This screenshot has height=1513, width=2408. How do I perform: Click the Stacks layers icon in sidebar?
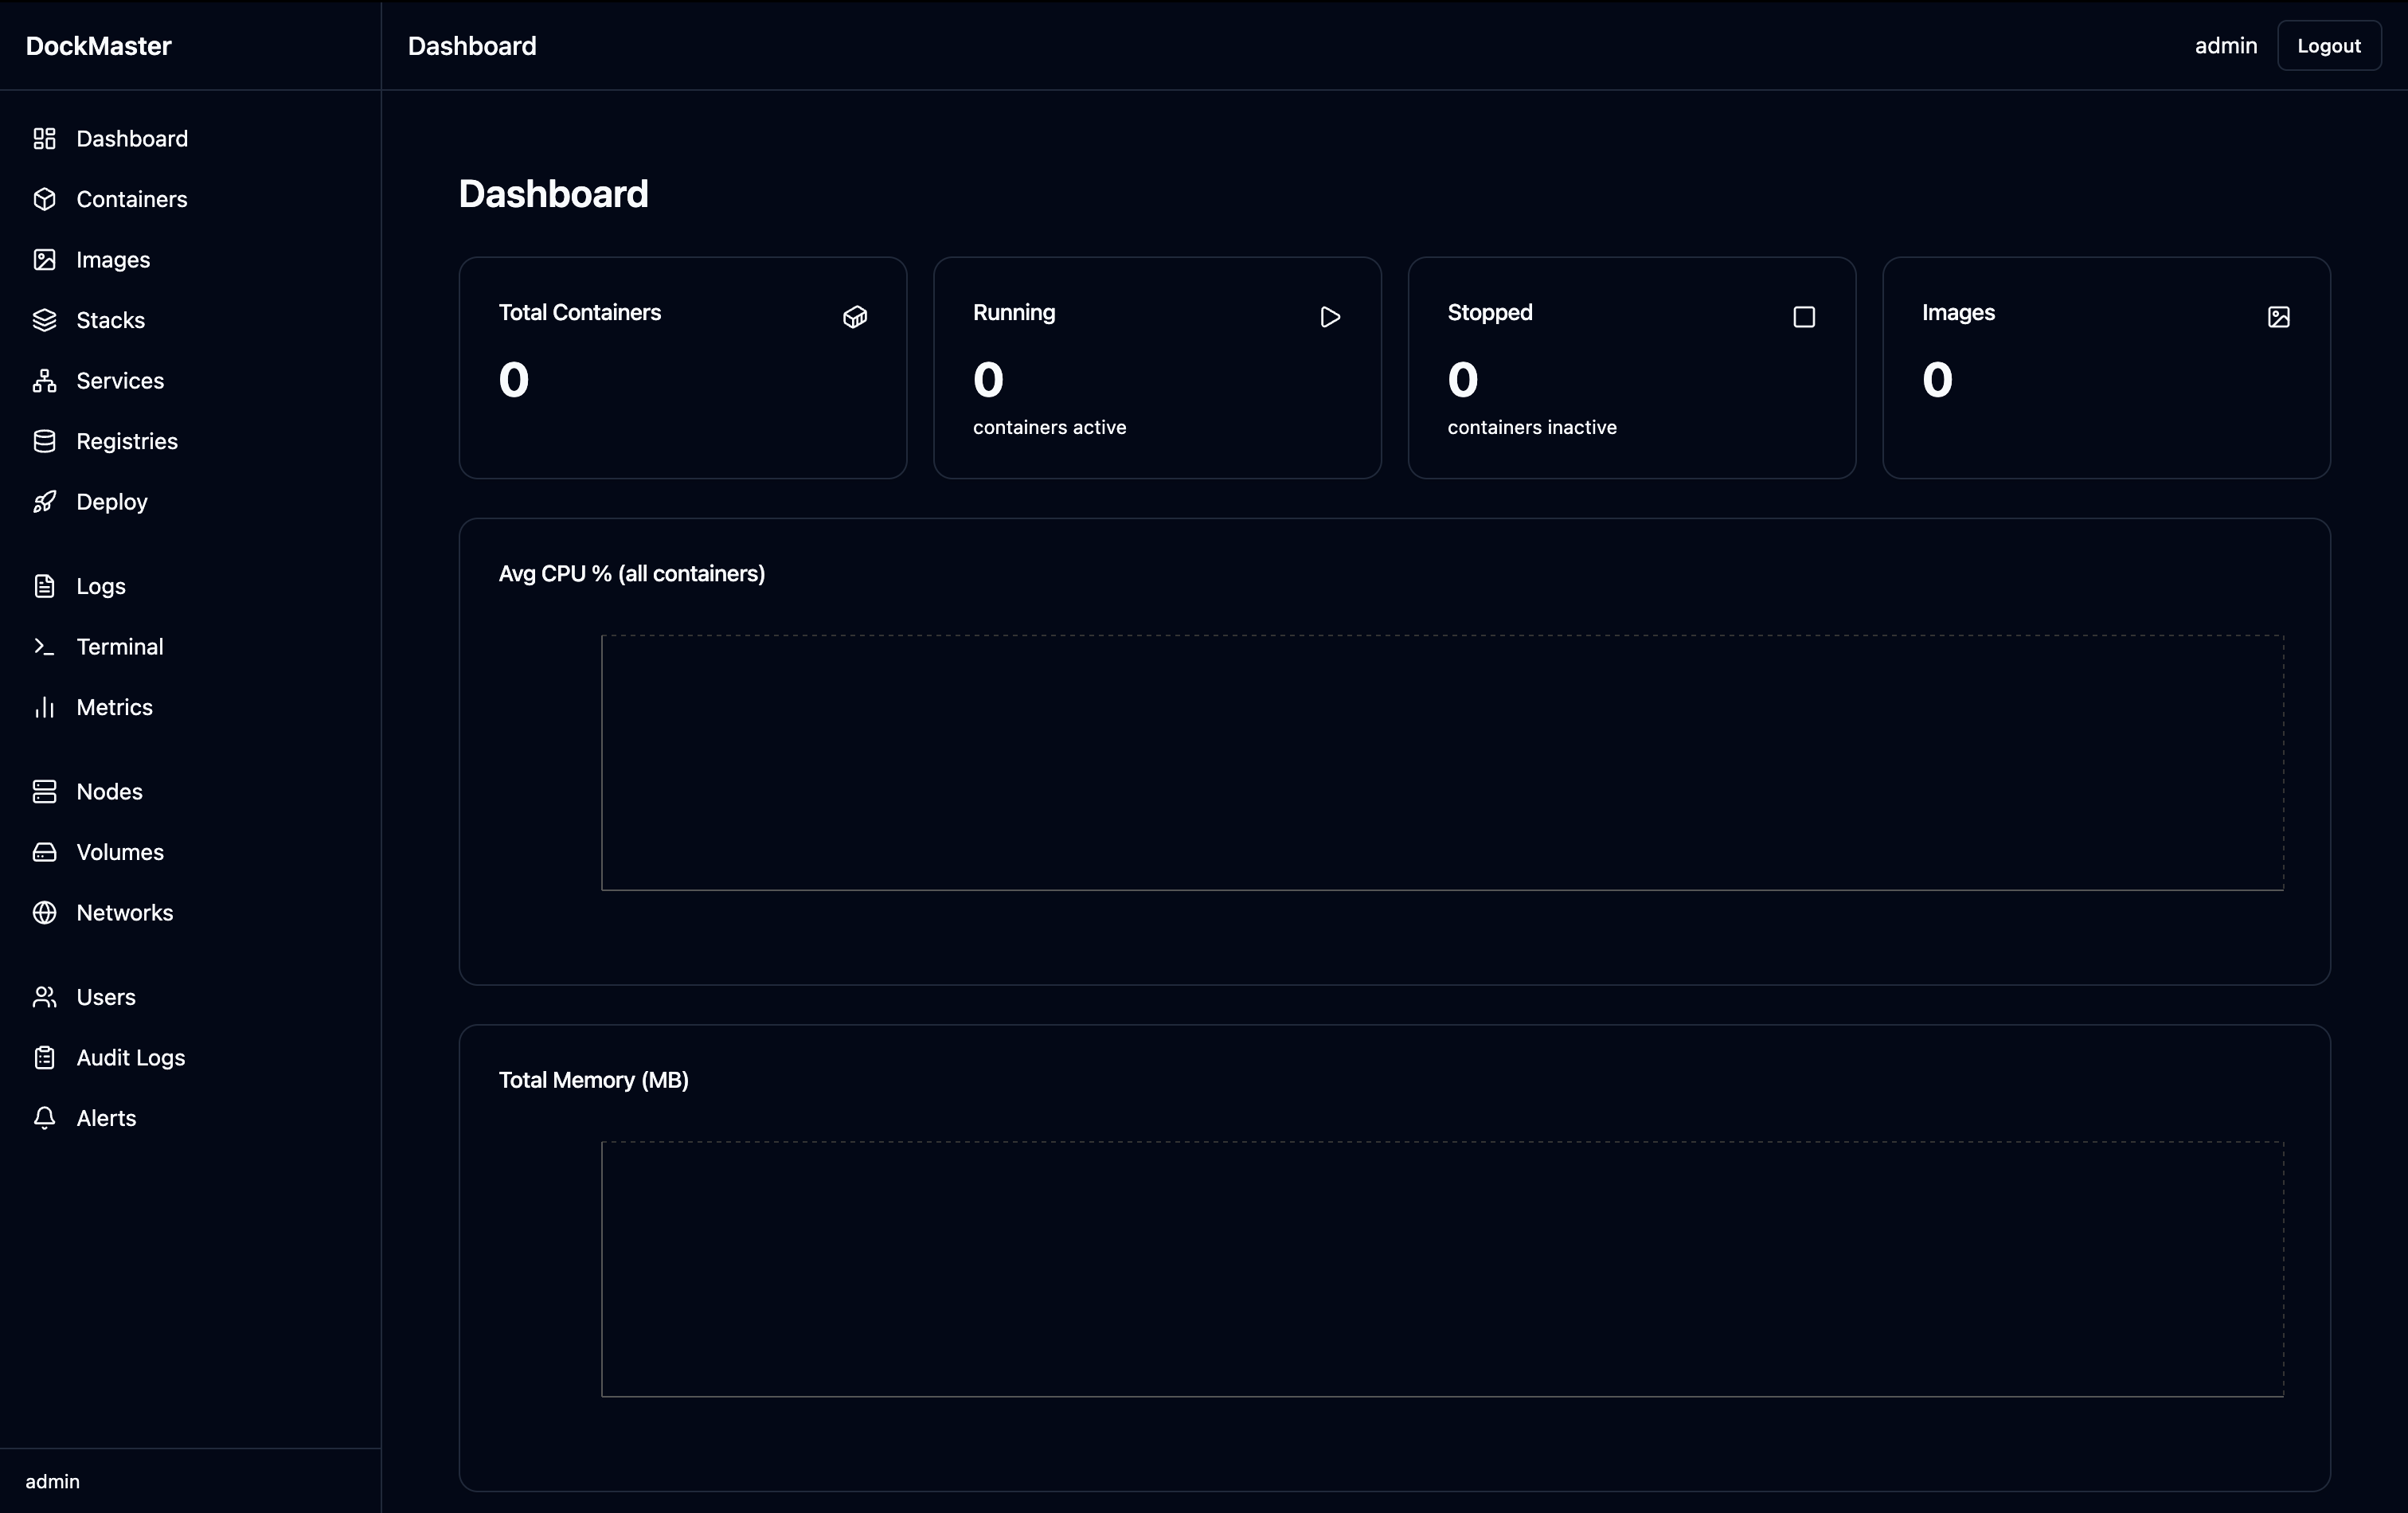(44, 320)
